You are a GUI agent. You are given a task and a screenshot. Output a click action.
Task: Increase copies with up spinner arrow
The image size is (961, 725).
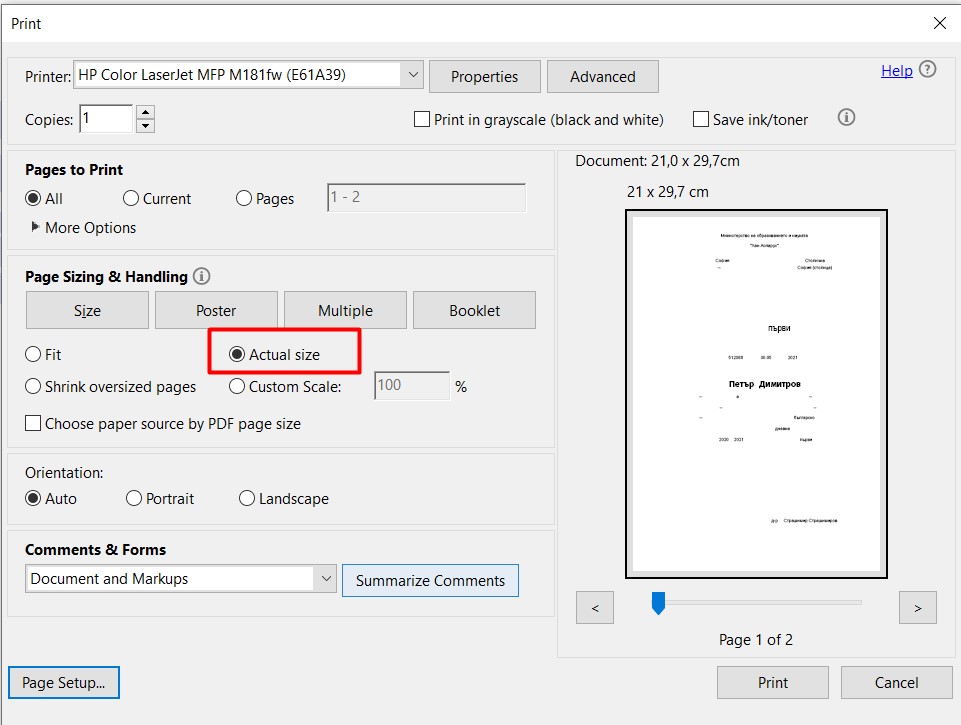[x=146, y=112]
